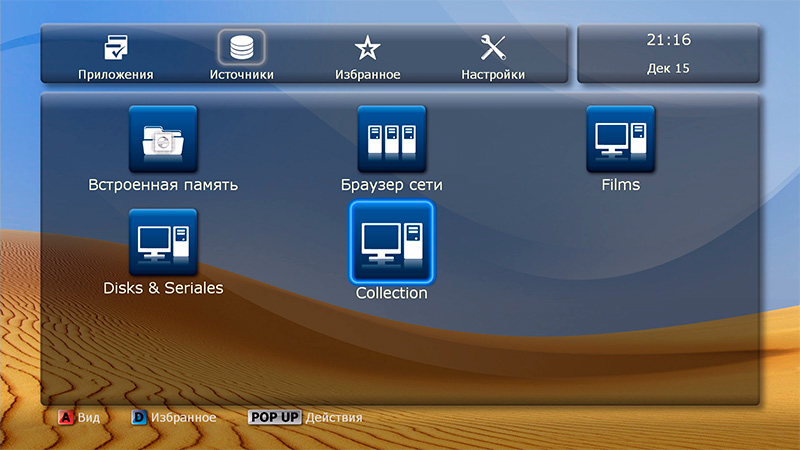This screenshot has width=800, height=450.
Task: Click the 21:16 clock display
Action: pos(668,41)
